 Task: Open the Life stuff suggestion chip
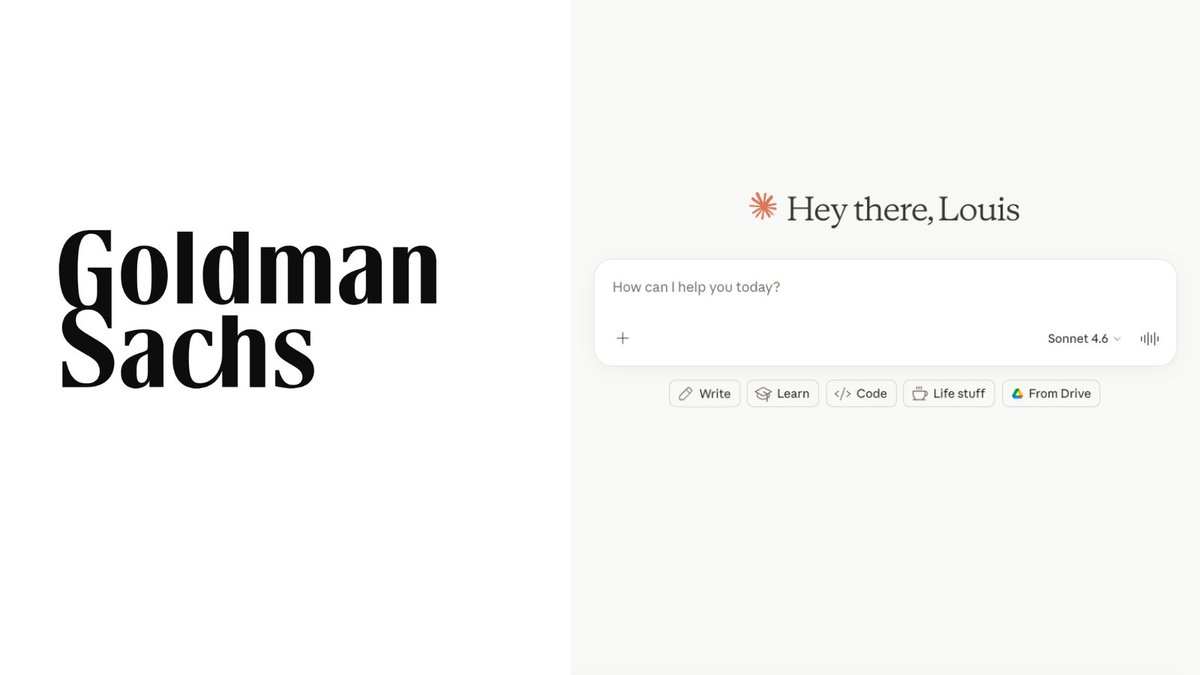tap(949, 394)
